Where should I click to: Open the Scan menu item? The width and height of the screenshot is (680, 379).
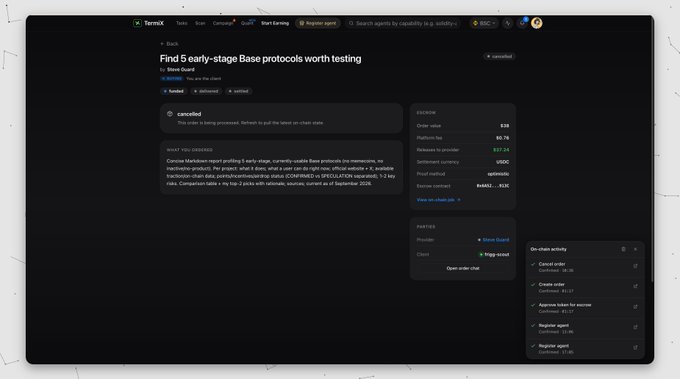(200, 23)
